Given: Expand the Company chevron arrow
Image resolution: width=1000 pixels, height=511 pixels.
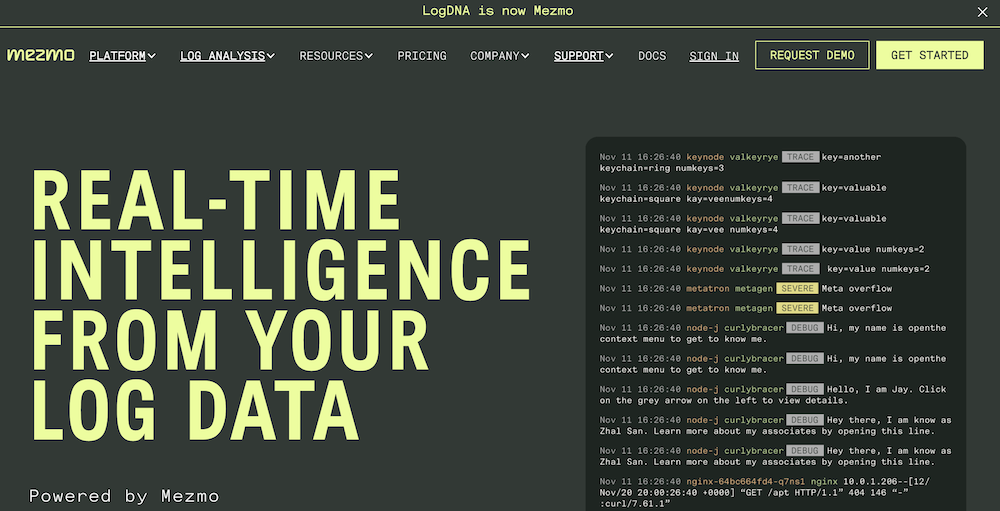Looking at the screenshot, I should pos(526,56).
